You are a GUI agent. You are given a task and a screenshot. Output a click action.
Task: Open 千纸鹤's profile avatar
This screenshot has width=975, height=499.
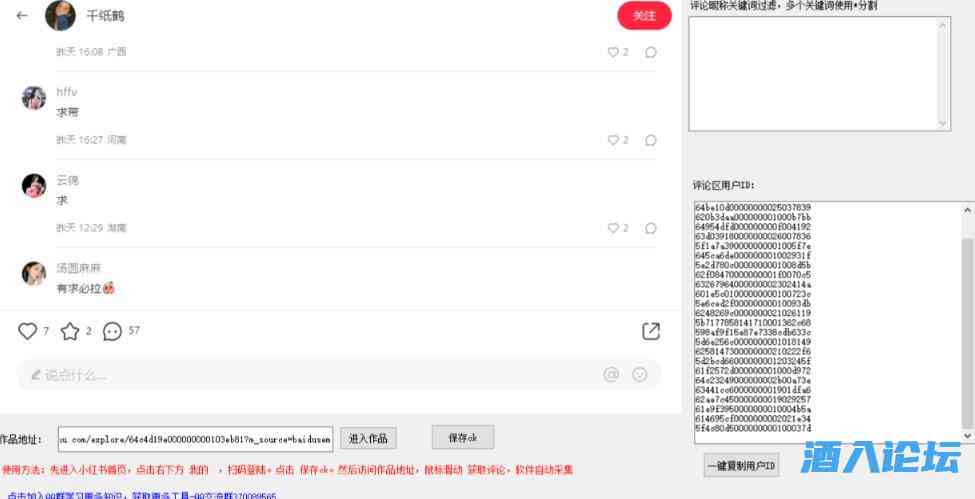(60, 16)
